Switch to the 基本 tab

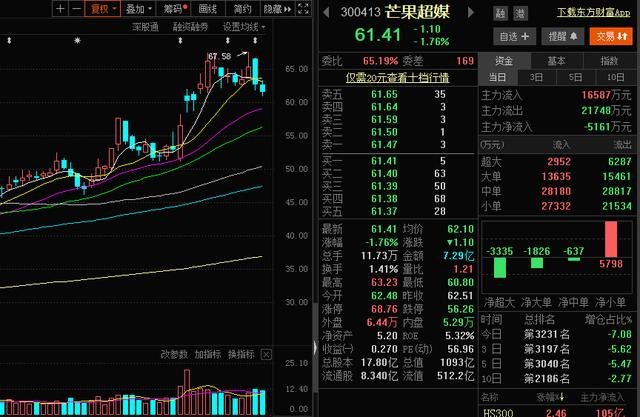[x=556, y=61]
